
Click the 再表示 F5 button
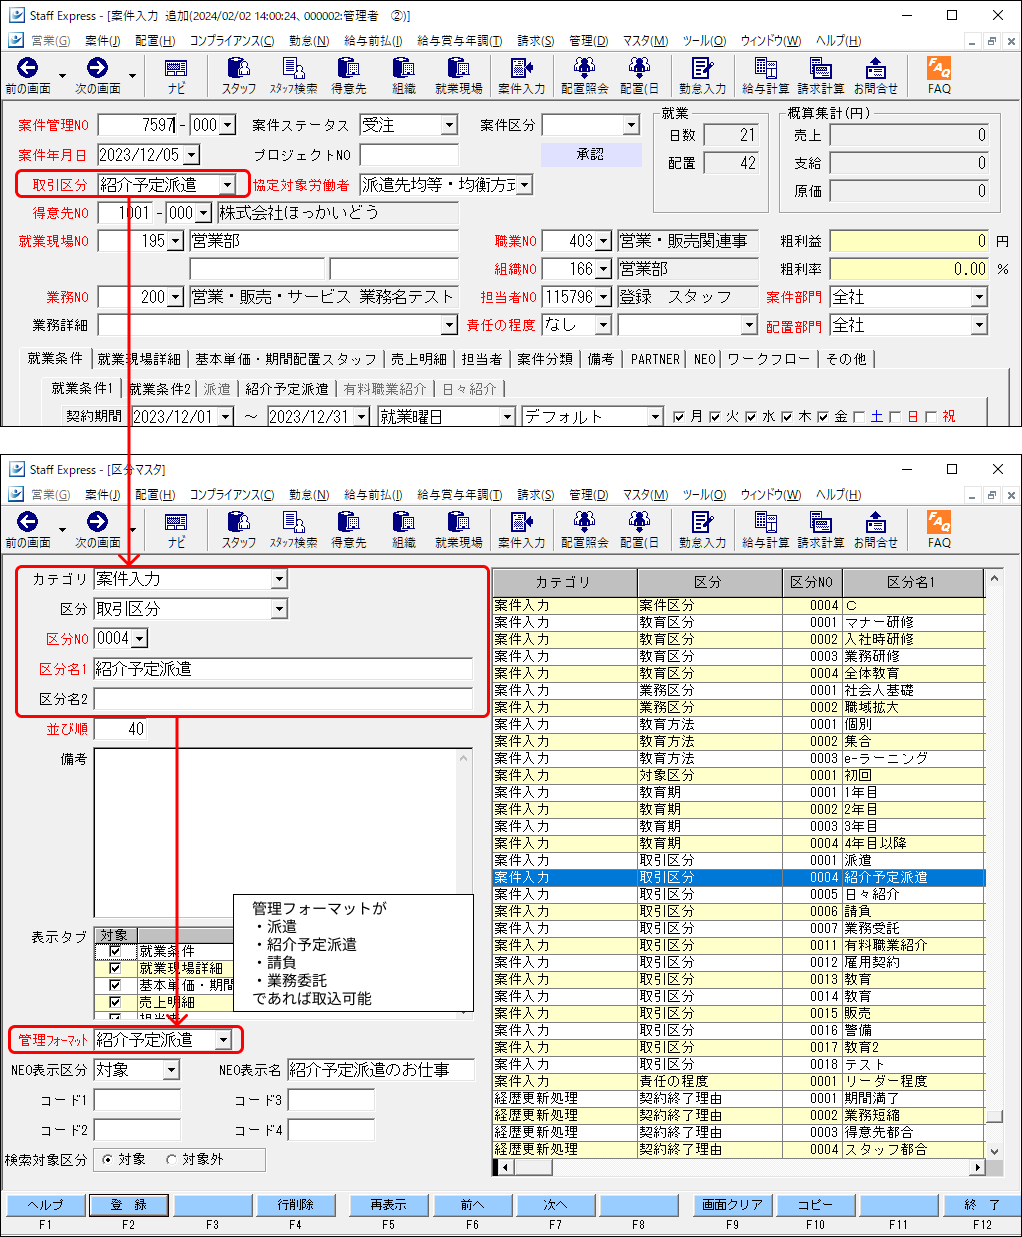point(388,1205)
